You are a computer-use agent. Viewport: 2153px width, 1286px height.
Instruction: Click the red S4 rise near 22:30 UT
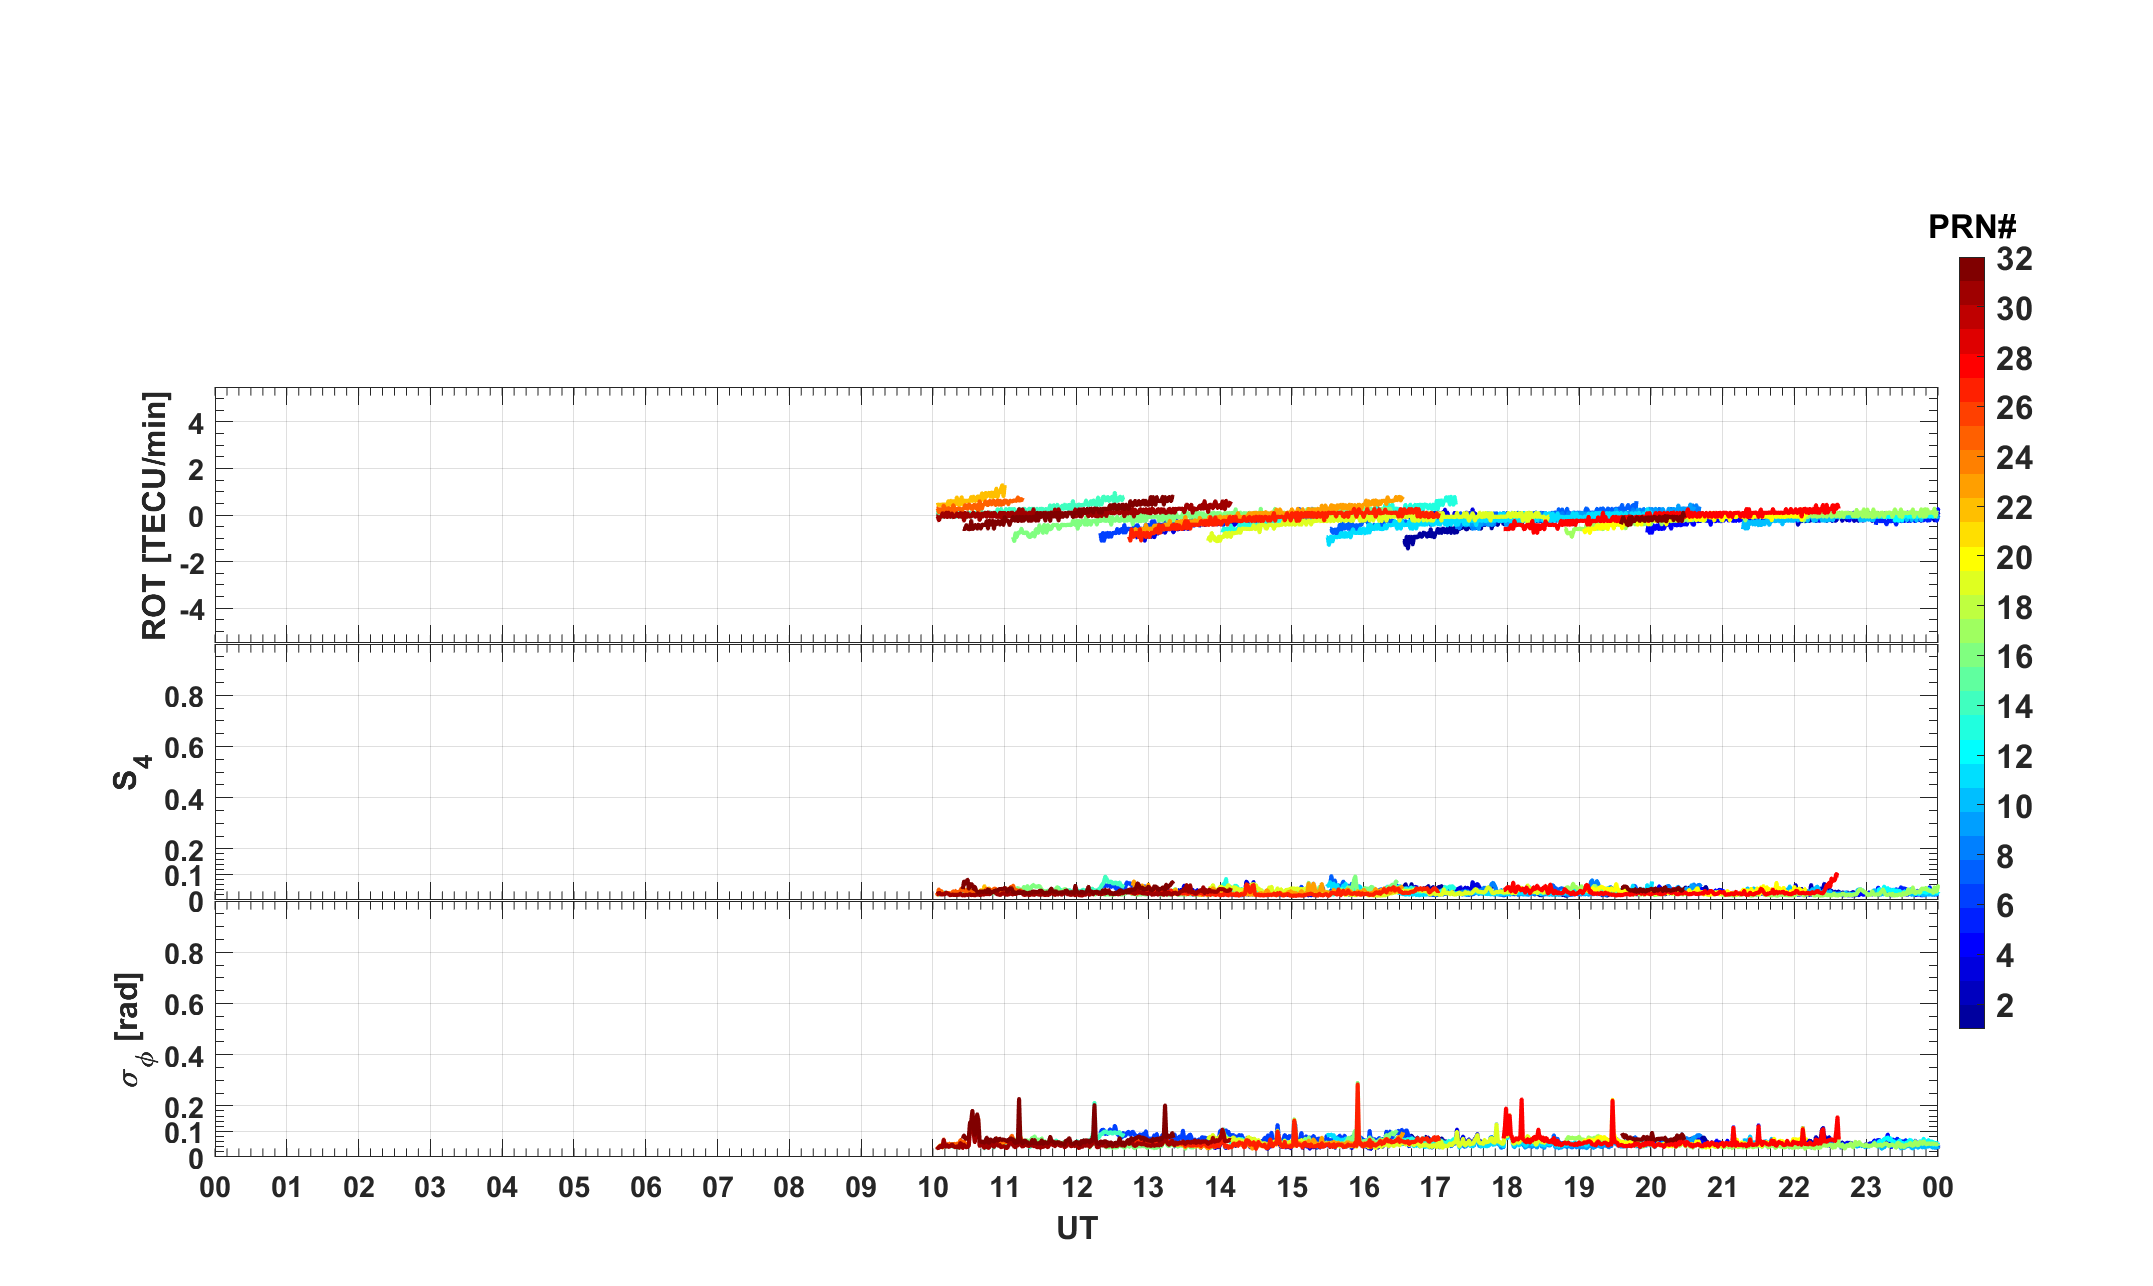click(x=1833, y=880)
